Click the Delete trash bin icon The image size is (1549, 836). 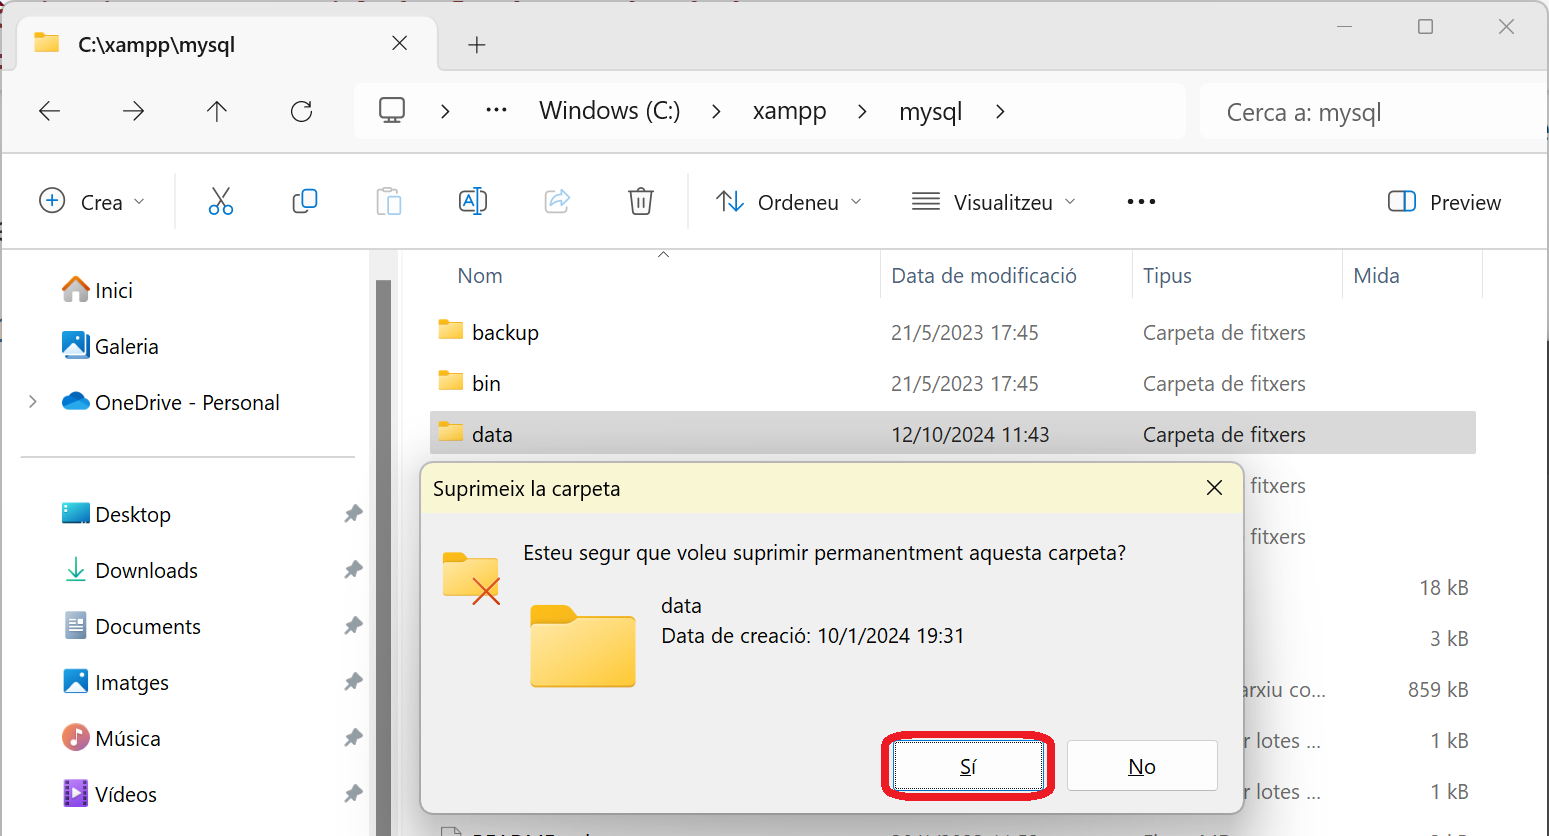pyautogui.click(x=640, y=202)
